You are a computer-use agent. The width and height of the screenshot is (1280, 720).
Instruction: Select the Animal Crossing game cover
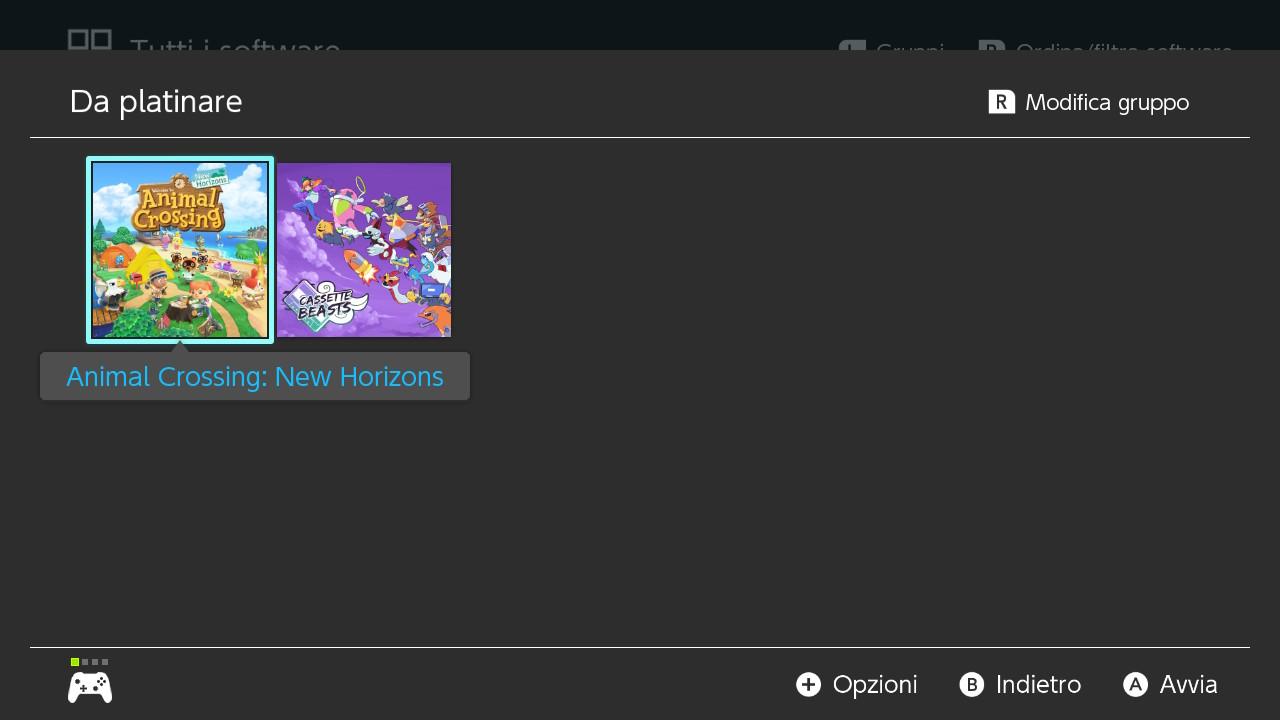(x=180, y=250)
